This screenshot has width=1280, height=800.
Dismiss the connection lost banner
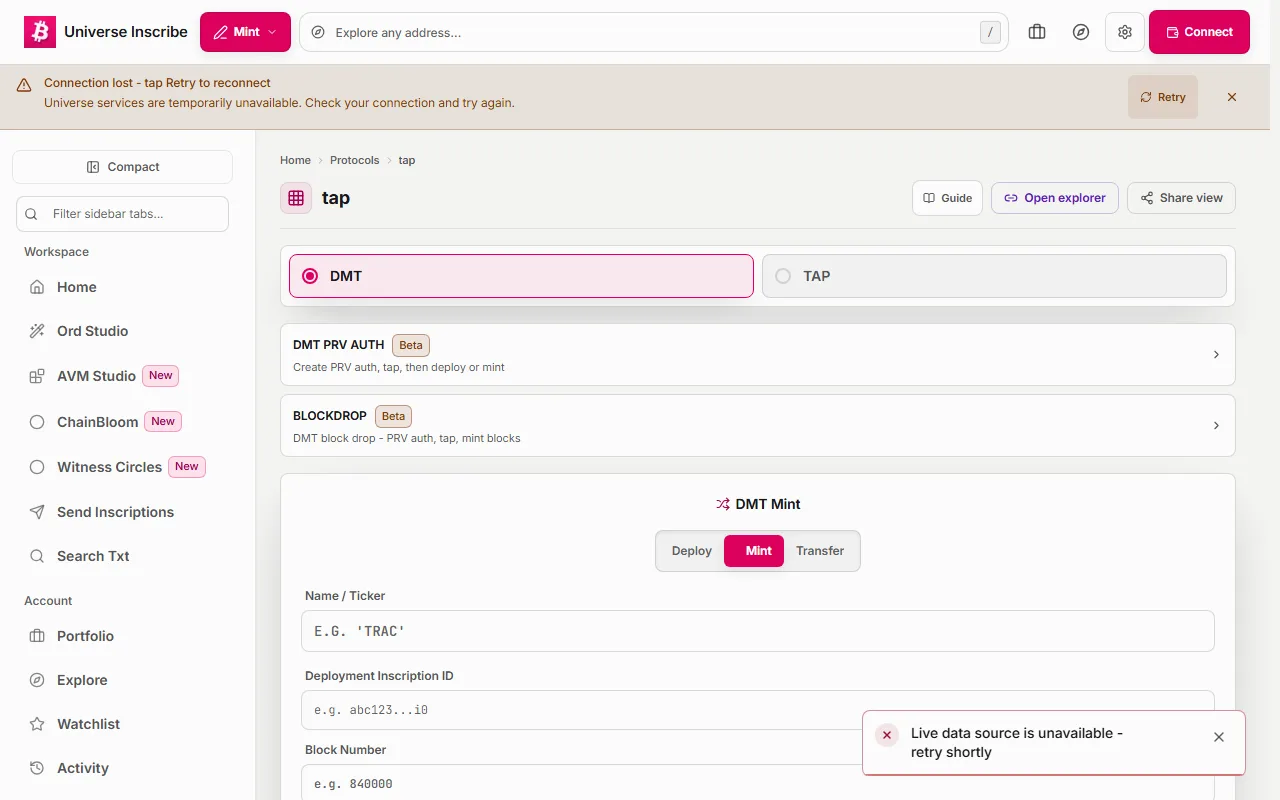(1232, 97)
